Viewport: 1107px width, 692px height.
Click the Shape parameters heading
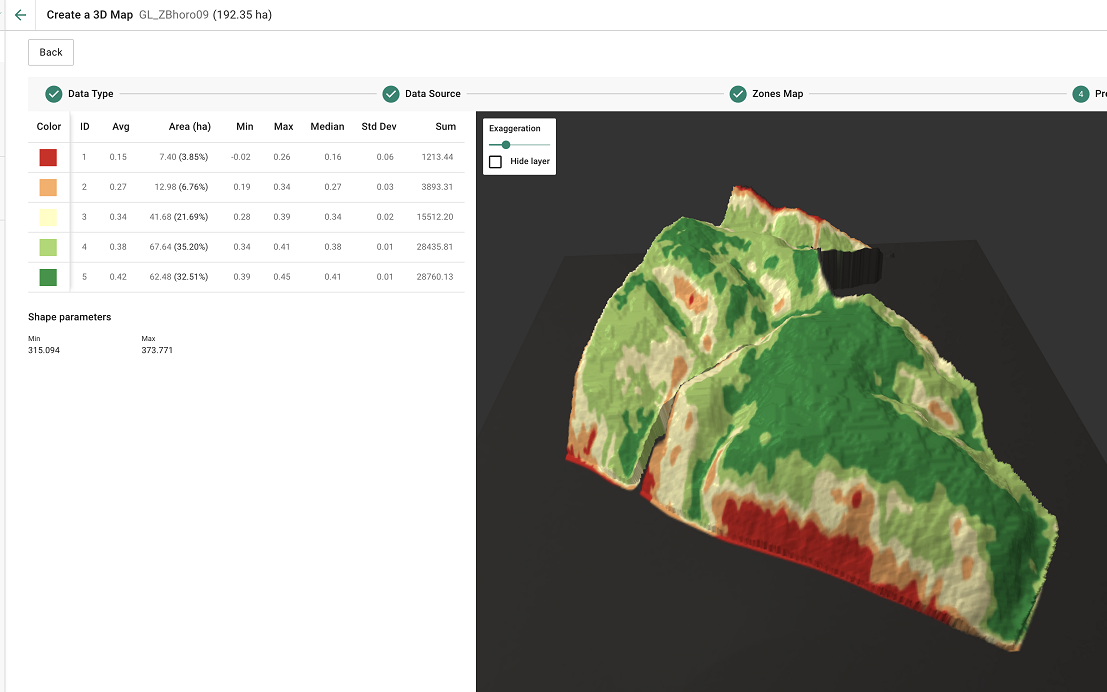click(x=70, y=317)
